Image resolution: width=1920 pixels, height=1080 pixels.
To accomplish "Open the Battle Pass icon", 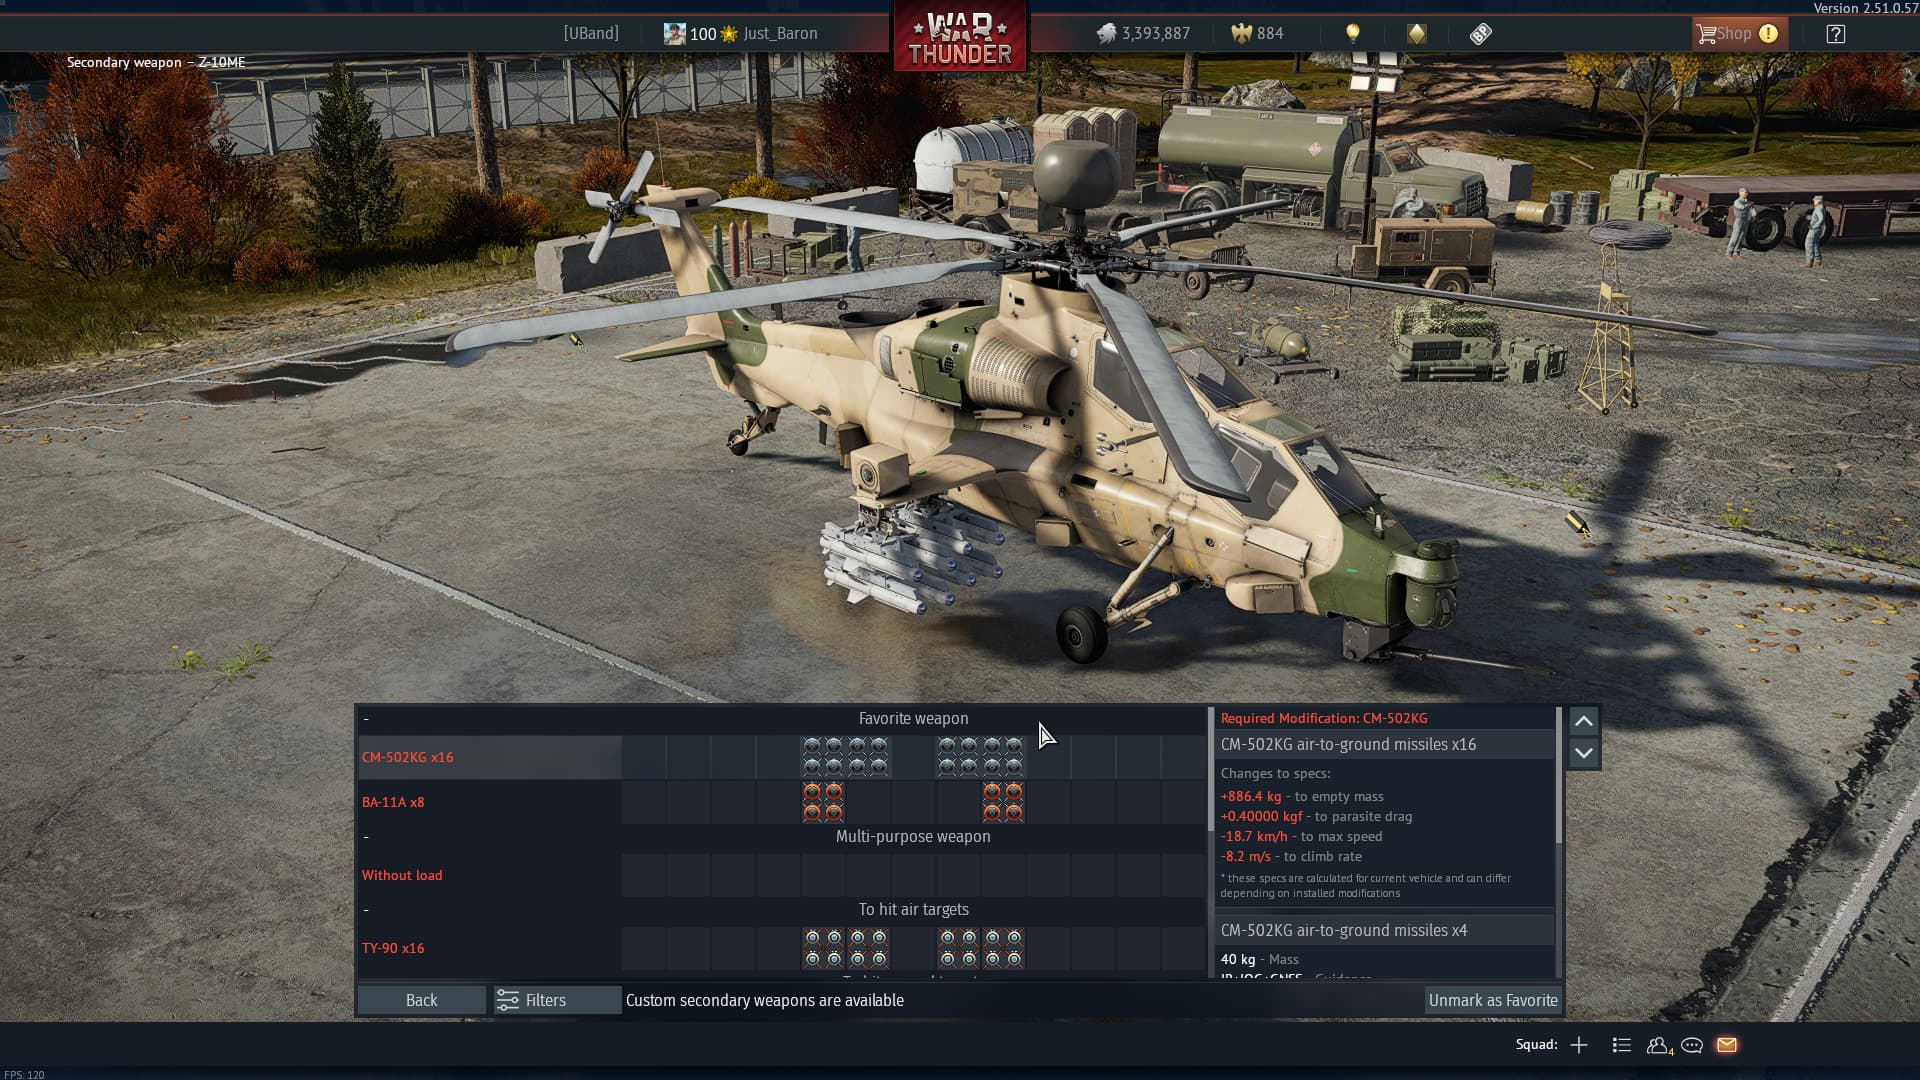I will [x=1481, y=34].
